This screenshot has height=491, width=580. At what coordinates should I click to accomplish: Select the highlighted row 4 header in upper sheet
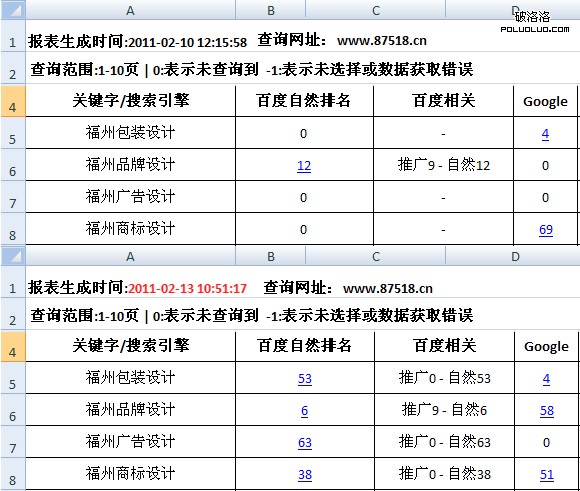click(x=13, y=101)
